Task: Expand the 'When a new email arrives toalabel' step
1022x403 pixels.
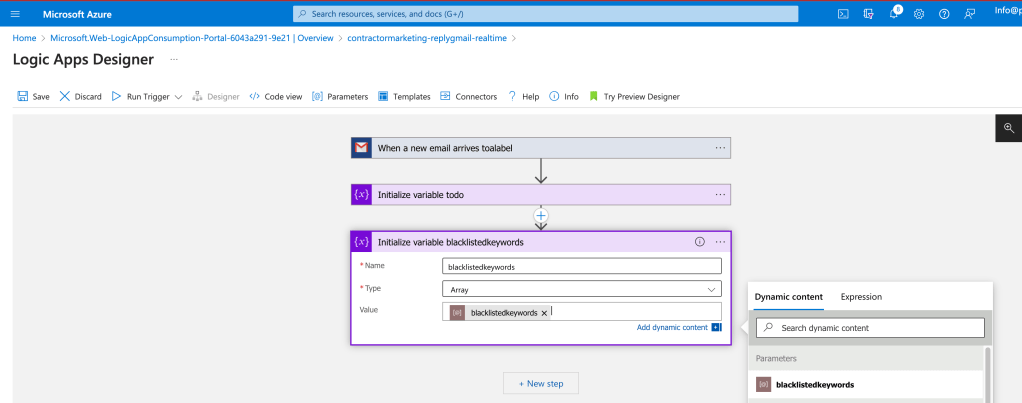Action: [x=541, y=148]
